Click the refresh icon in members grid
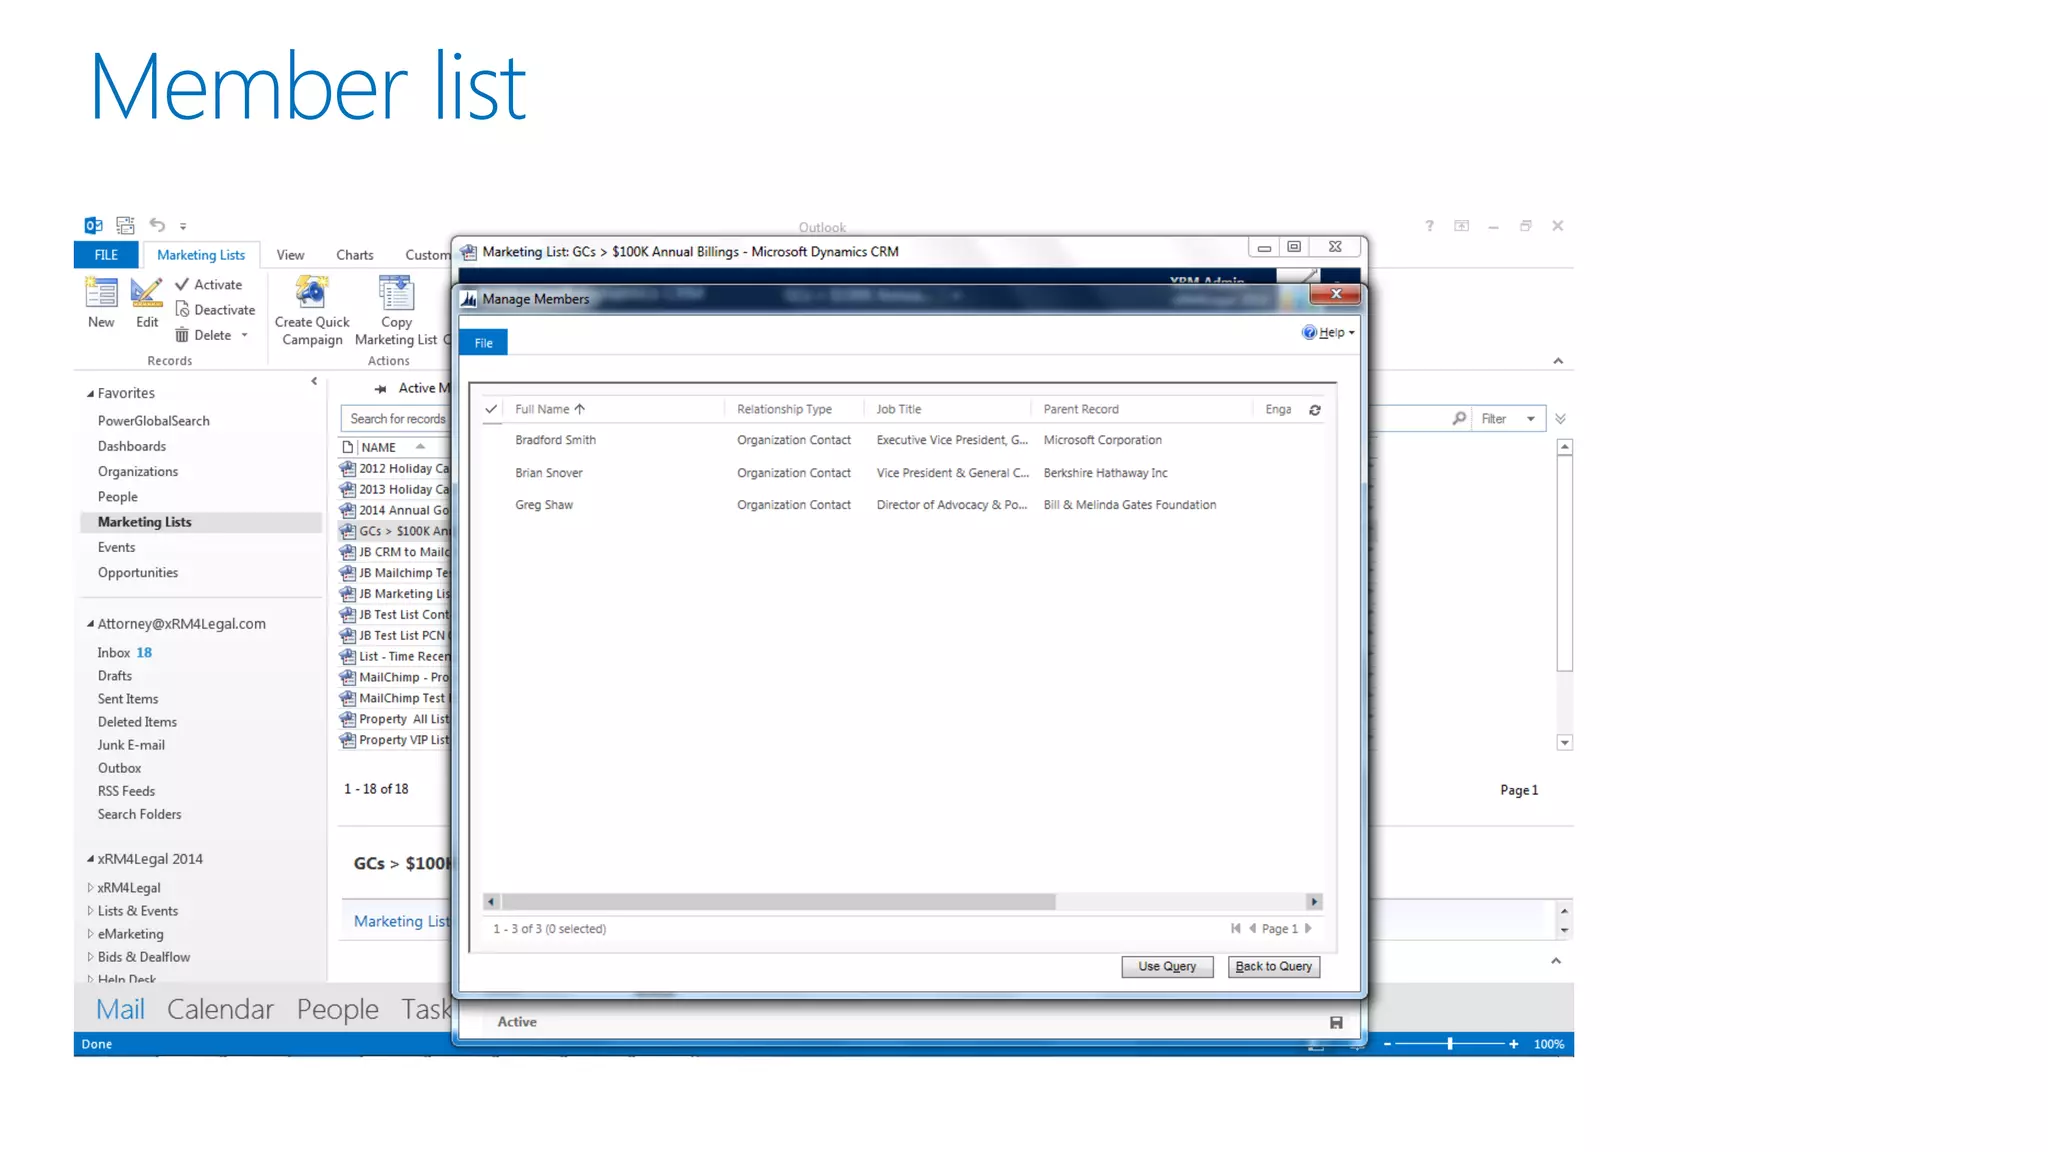Viewport: 2048px width, 1152px height. tap(1315, 410)
